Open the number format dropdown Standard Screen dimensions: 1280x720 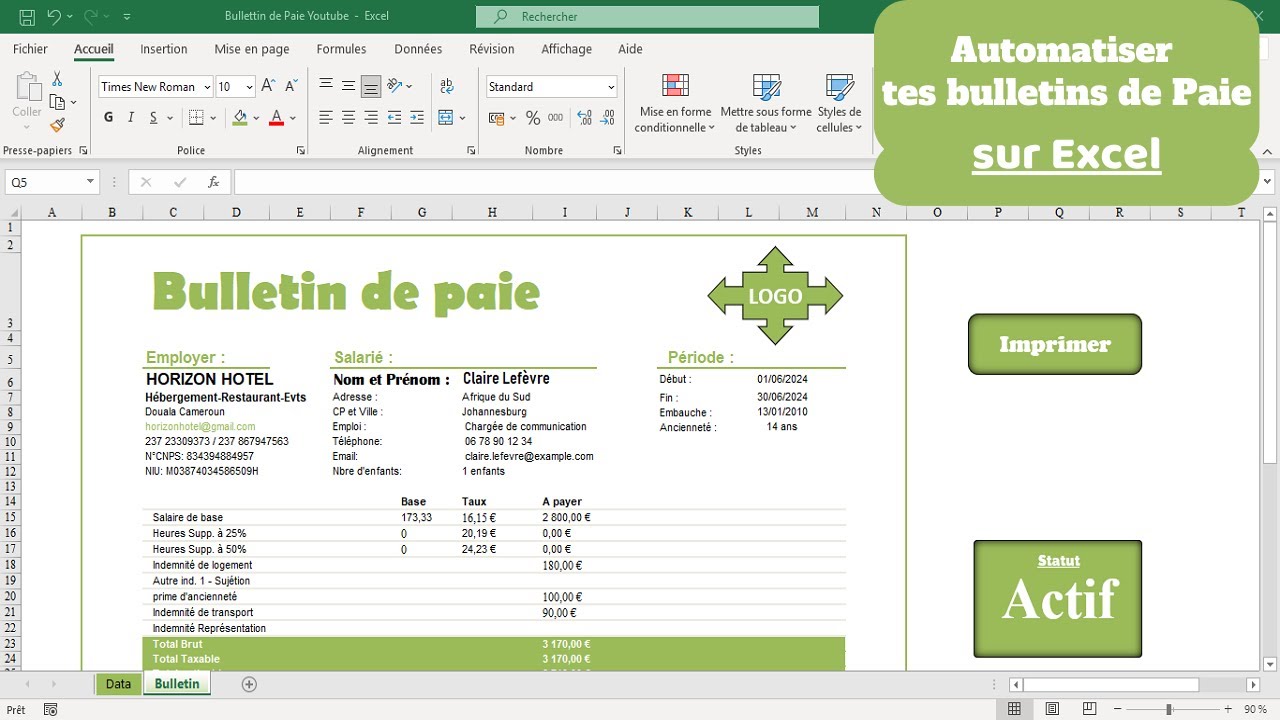click(x=611, y=87)
